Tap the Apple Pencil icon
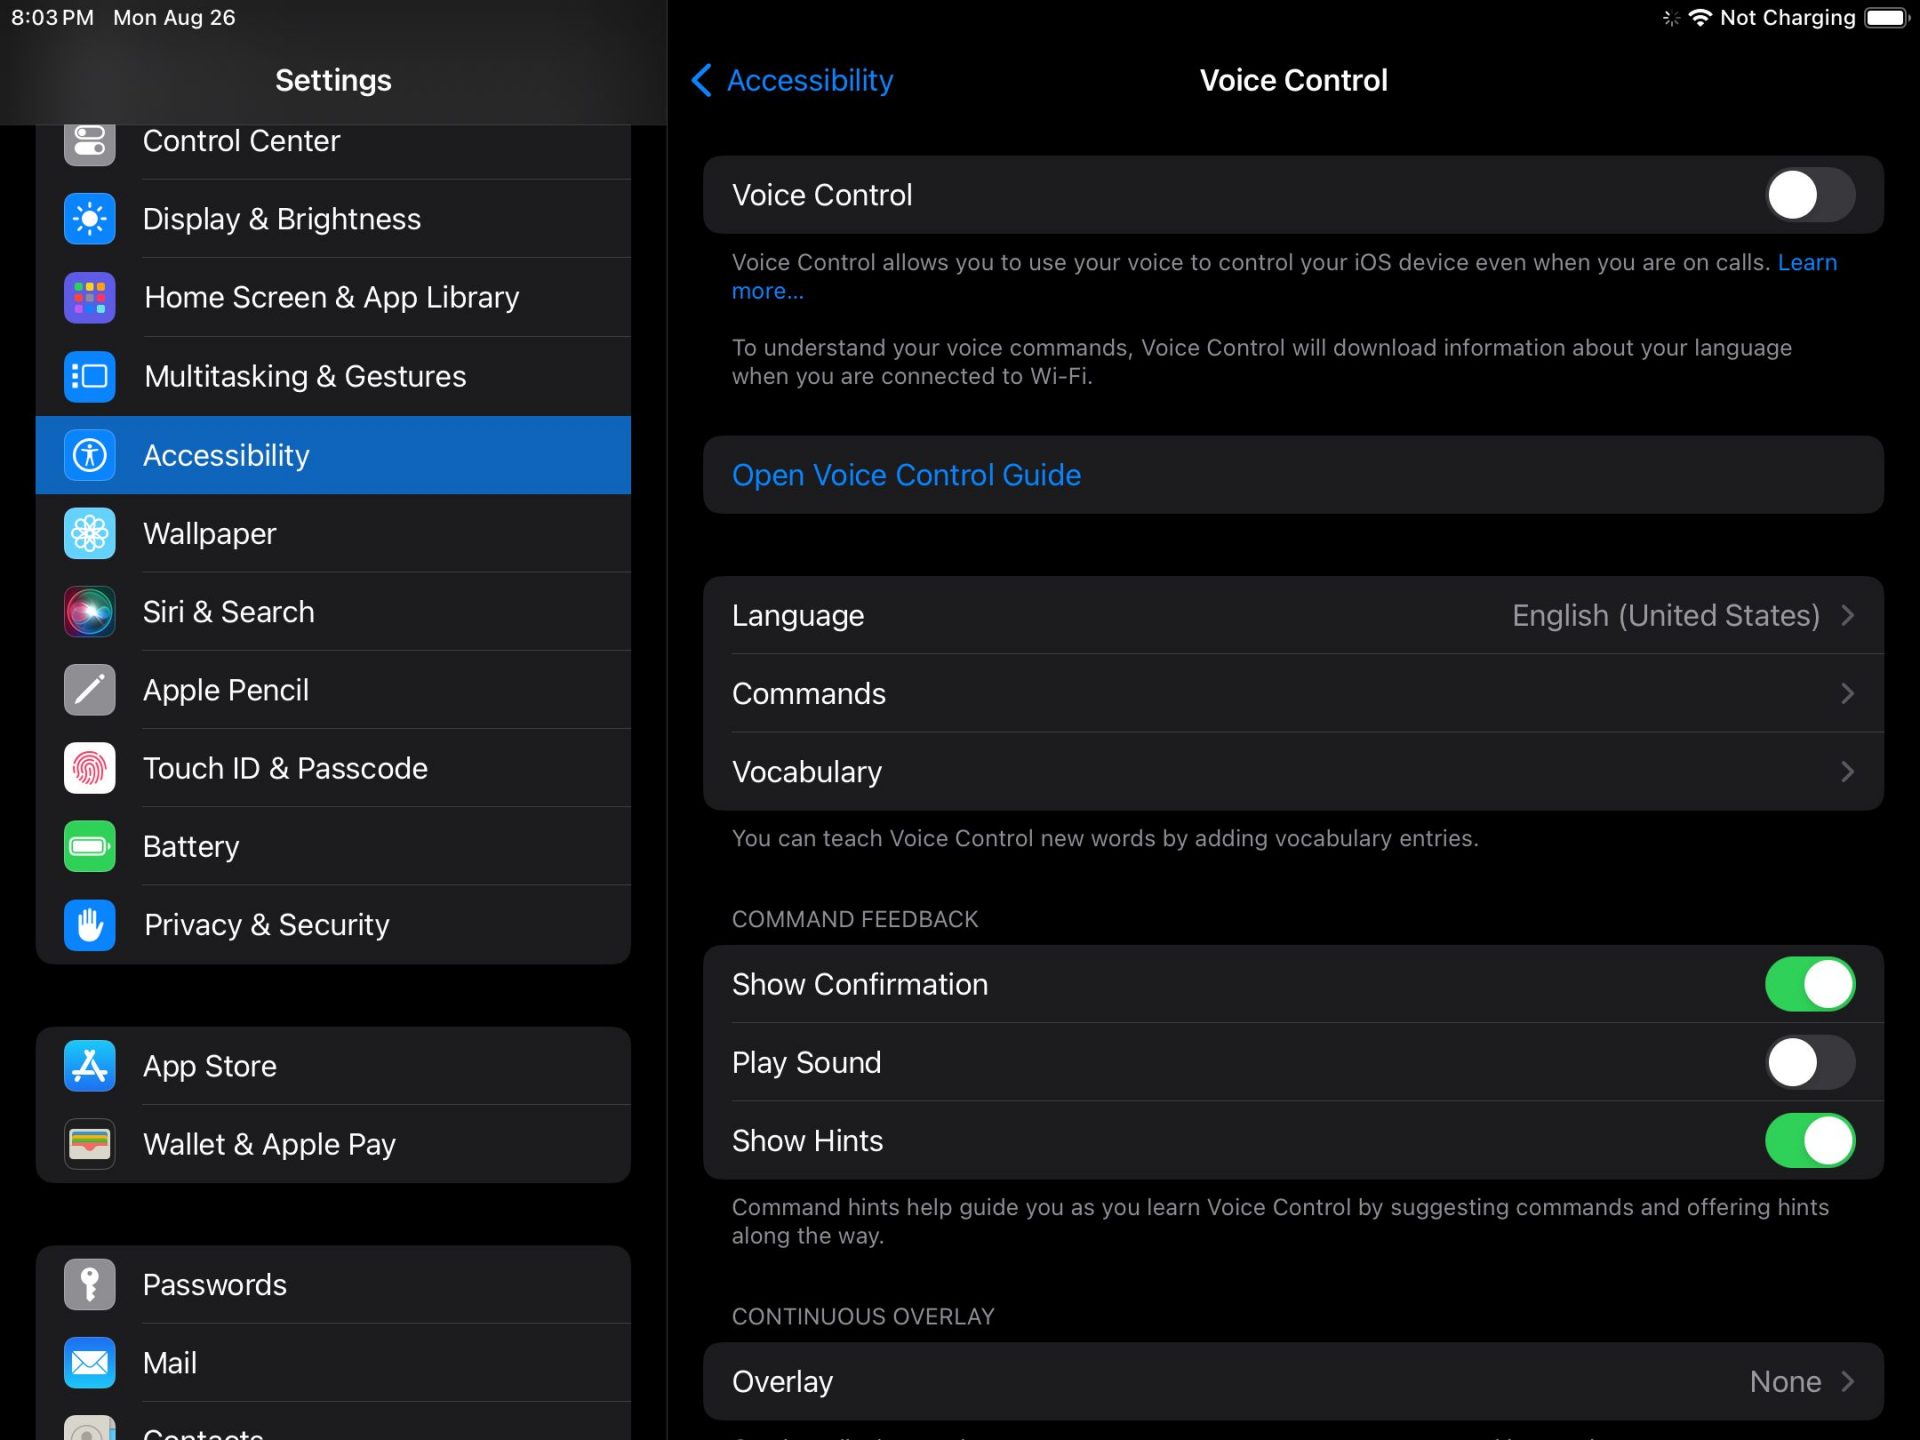Image resolution: width=1920 pixels, height=1440 pixels. (x=89, y=690)
